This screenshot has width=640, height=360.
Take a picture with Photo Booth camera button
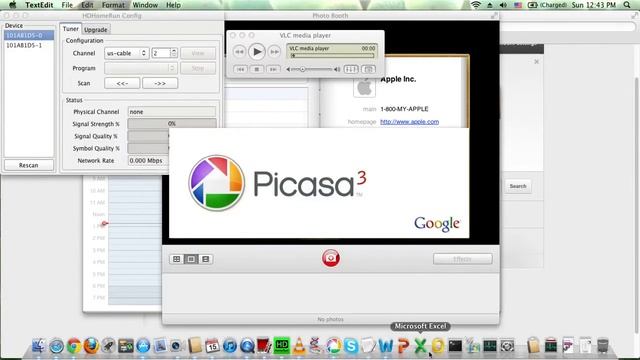(331, 258)
